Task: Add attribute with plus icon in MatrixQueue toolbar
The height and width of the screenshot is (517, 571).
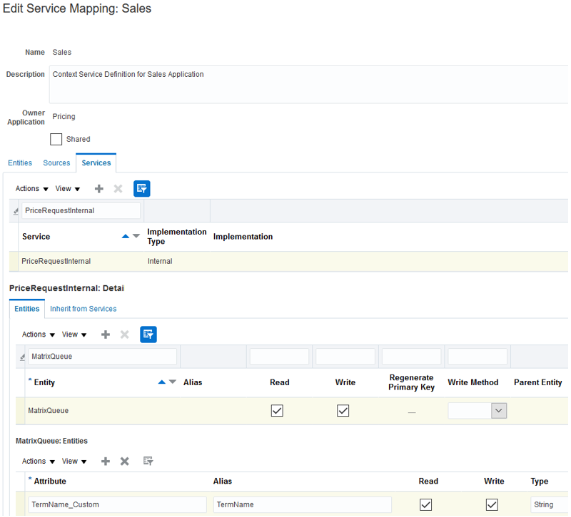Action: click(x=106, y=461)
